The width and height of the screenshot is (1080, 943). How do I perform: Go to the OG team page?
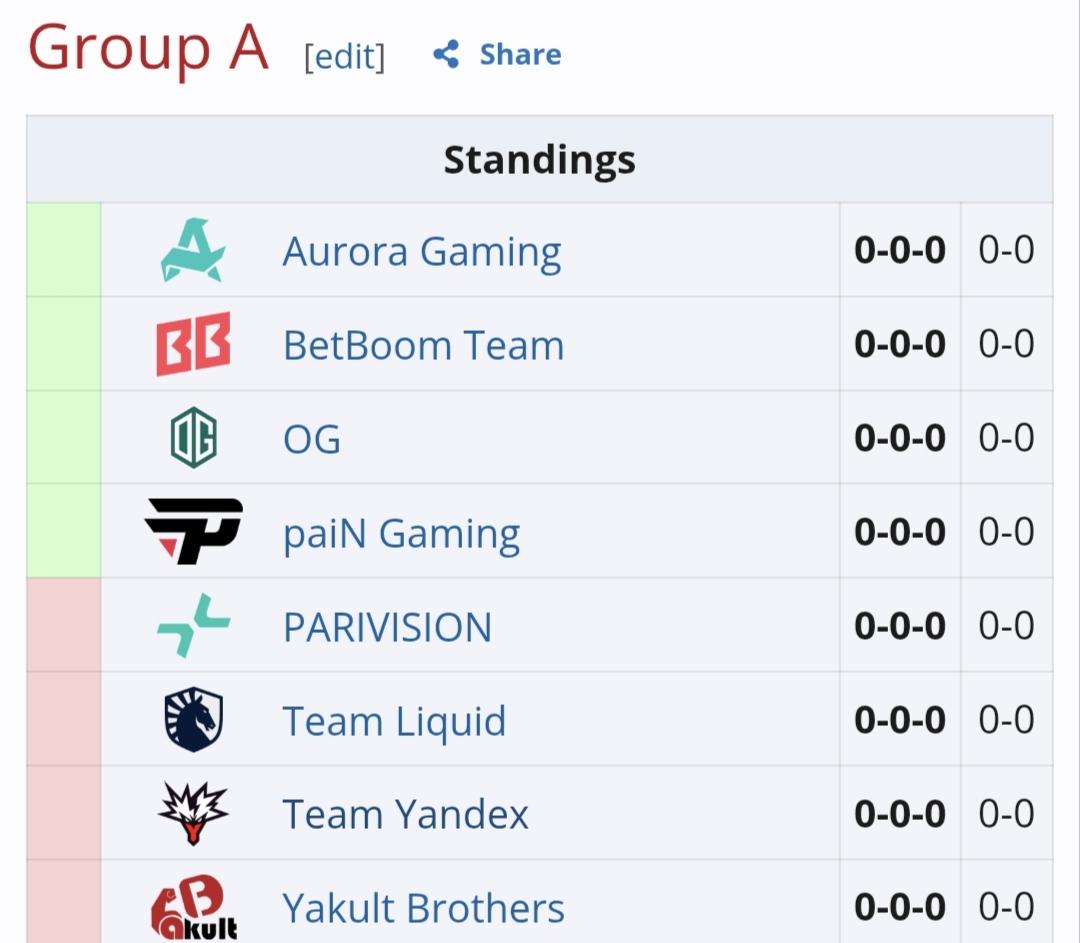pyautogui.click(x=311, y=439)
